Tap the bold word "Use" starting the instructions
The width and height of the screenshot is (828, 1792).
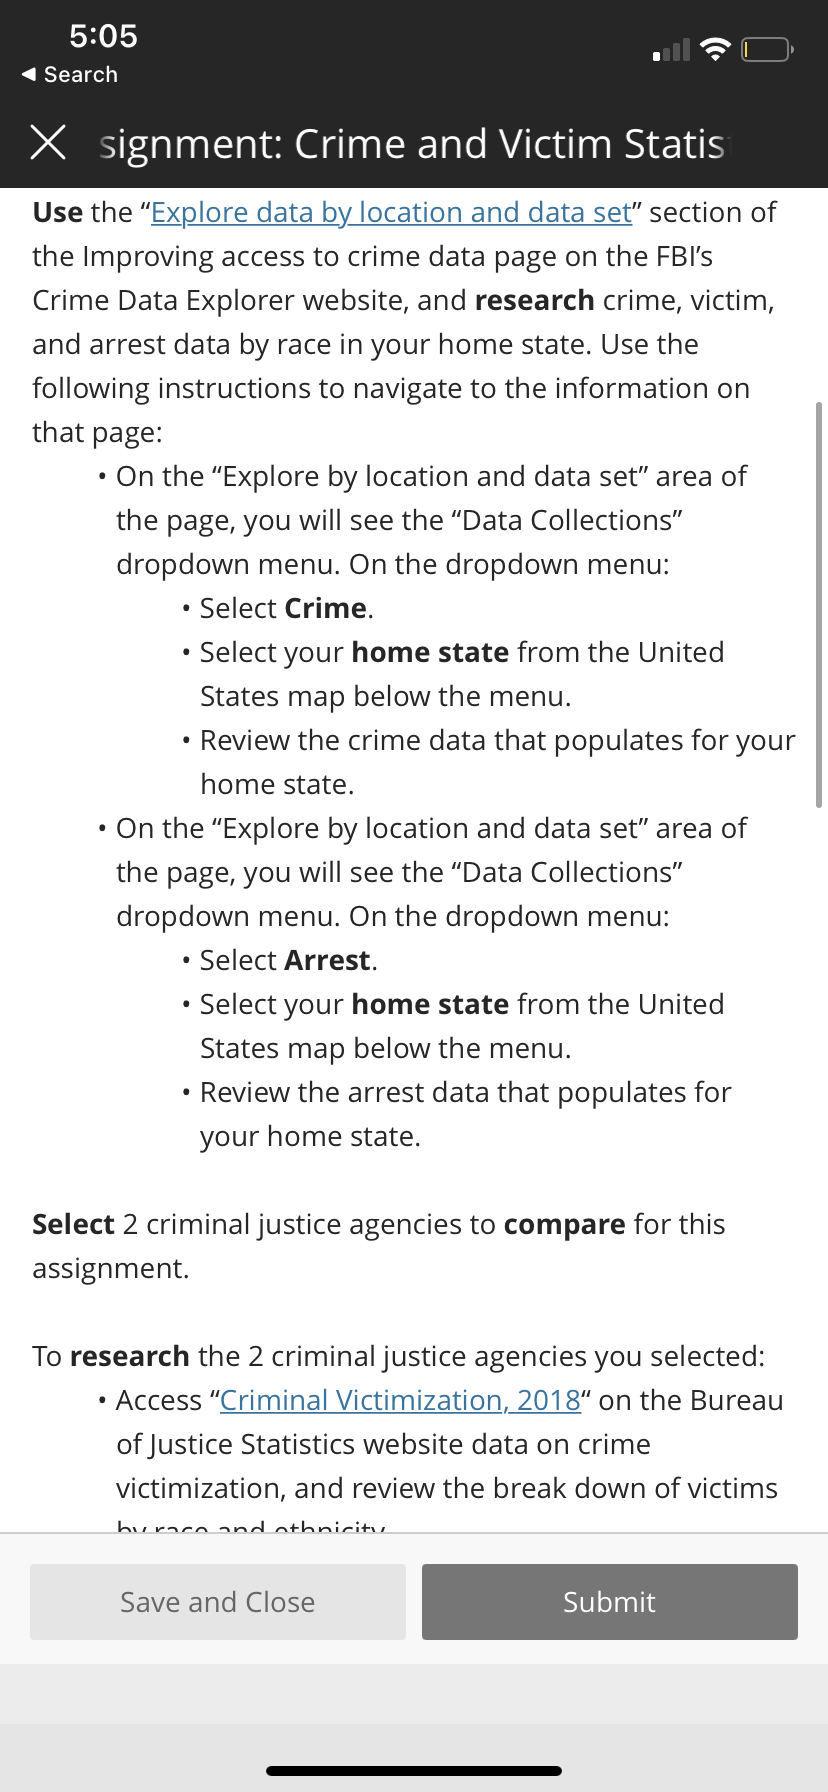click(57, 213)
